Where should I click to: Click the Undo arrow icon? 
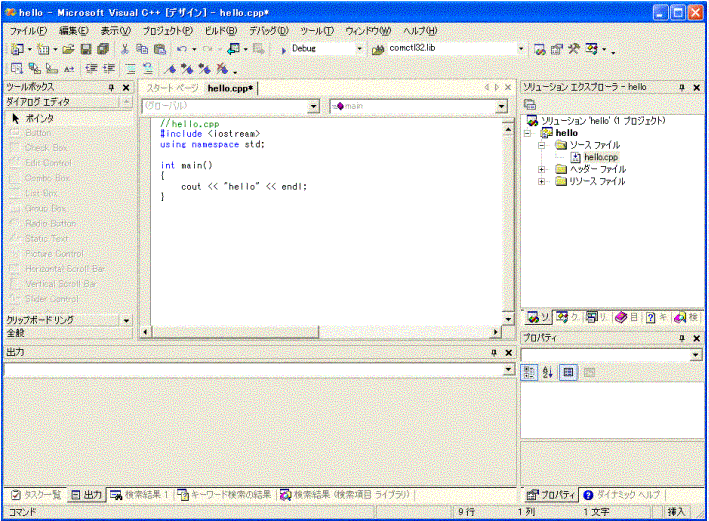pyautogui.click(x=181, y=48)
